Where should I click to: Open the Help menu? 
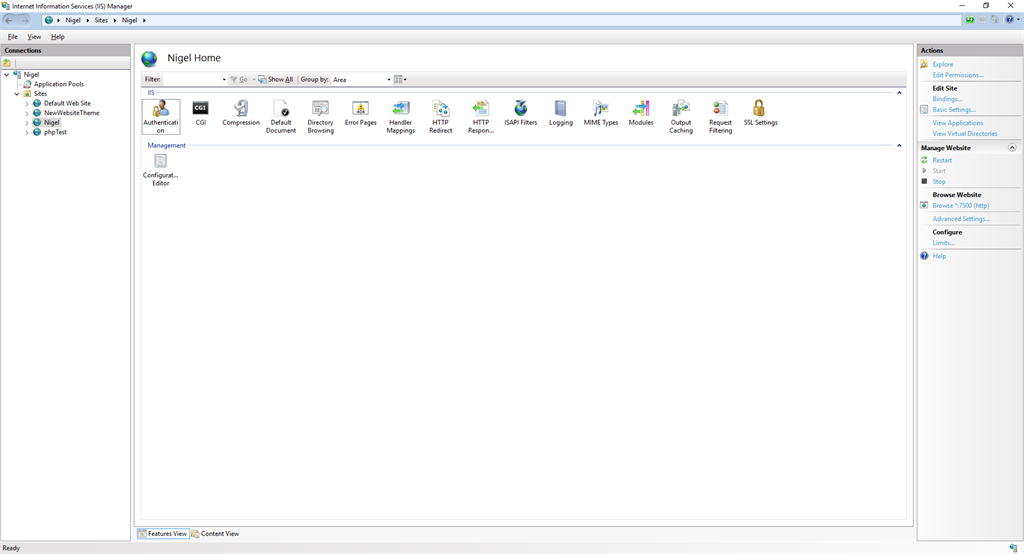tap(57, 37)
